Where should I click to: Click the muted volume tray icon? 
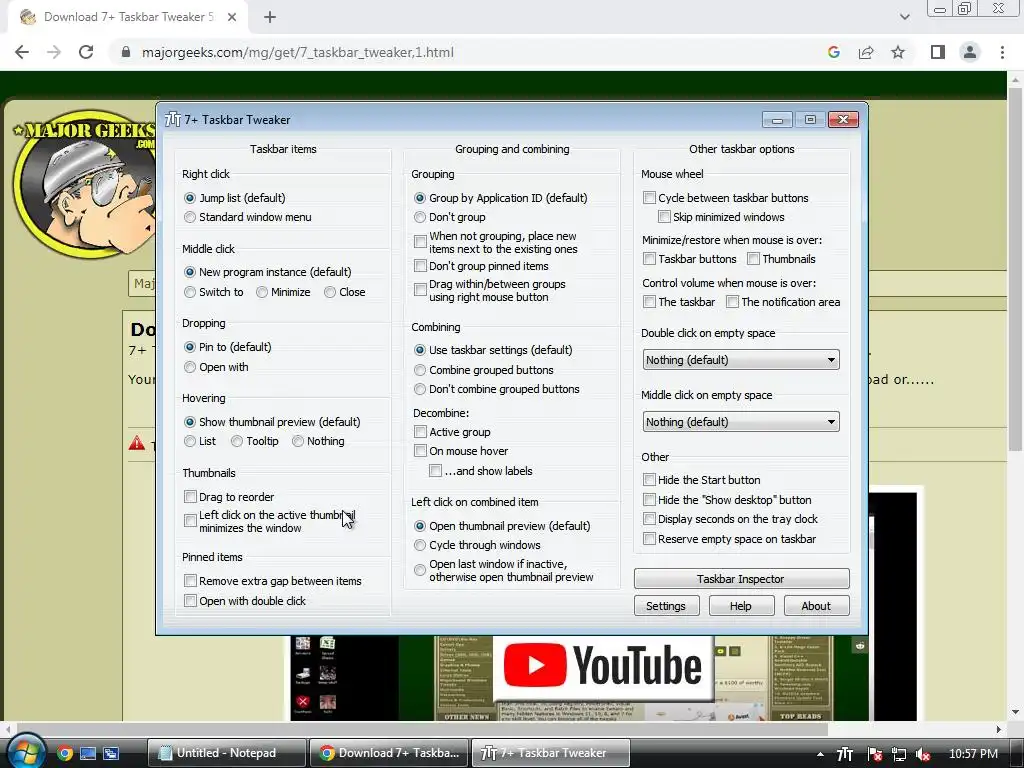click(923, 754)
